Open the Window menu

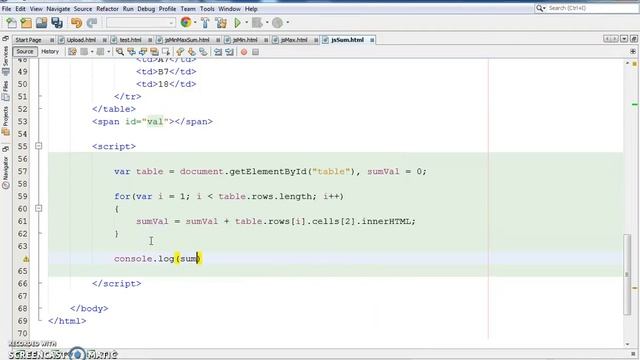pos(229,9)
